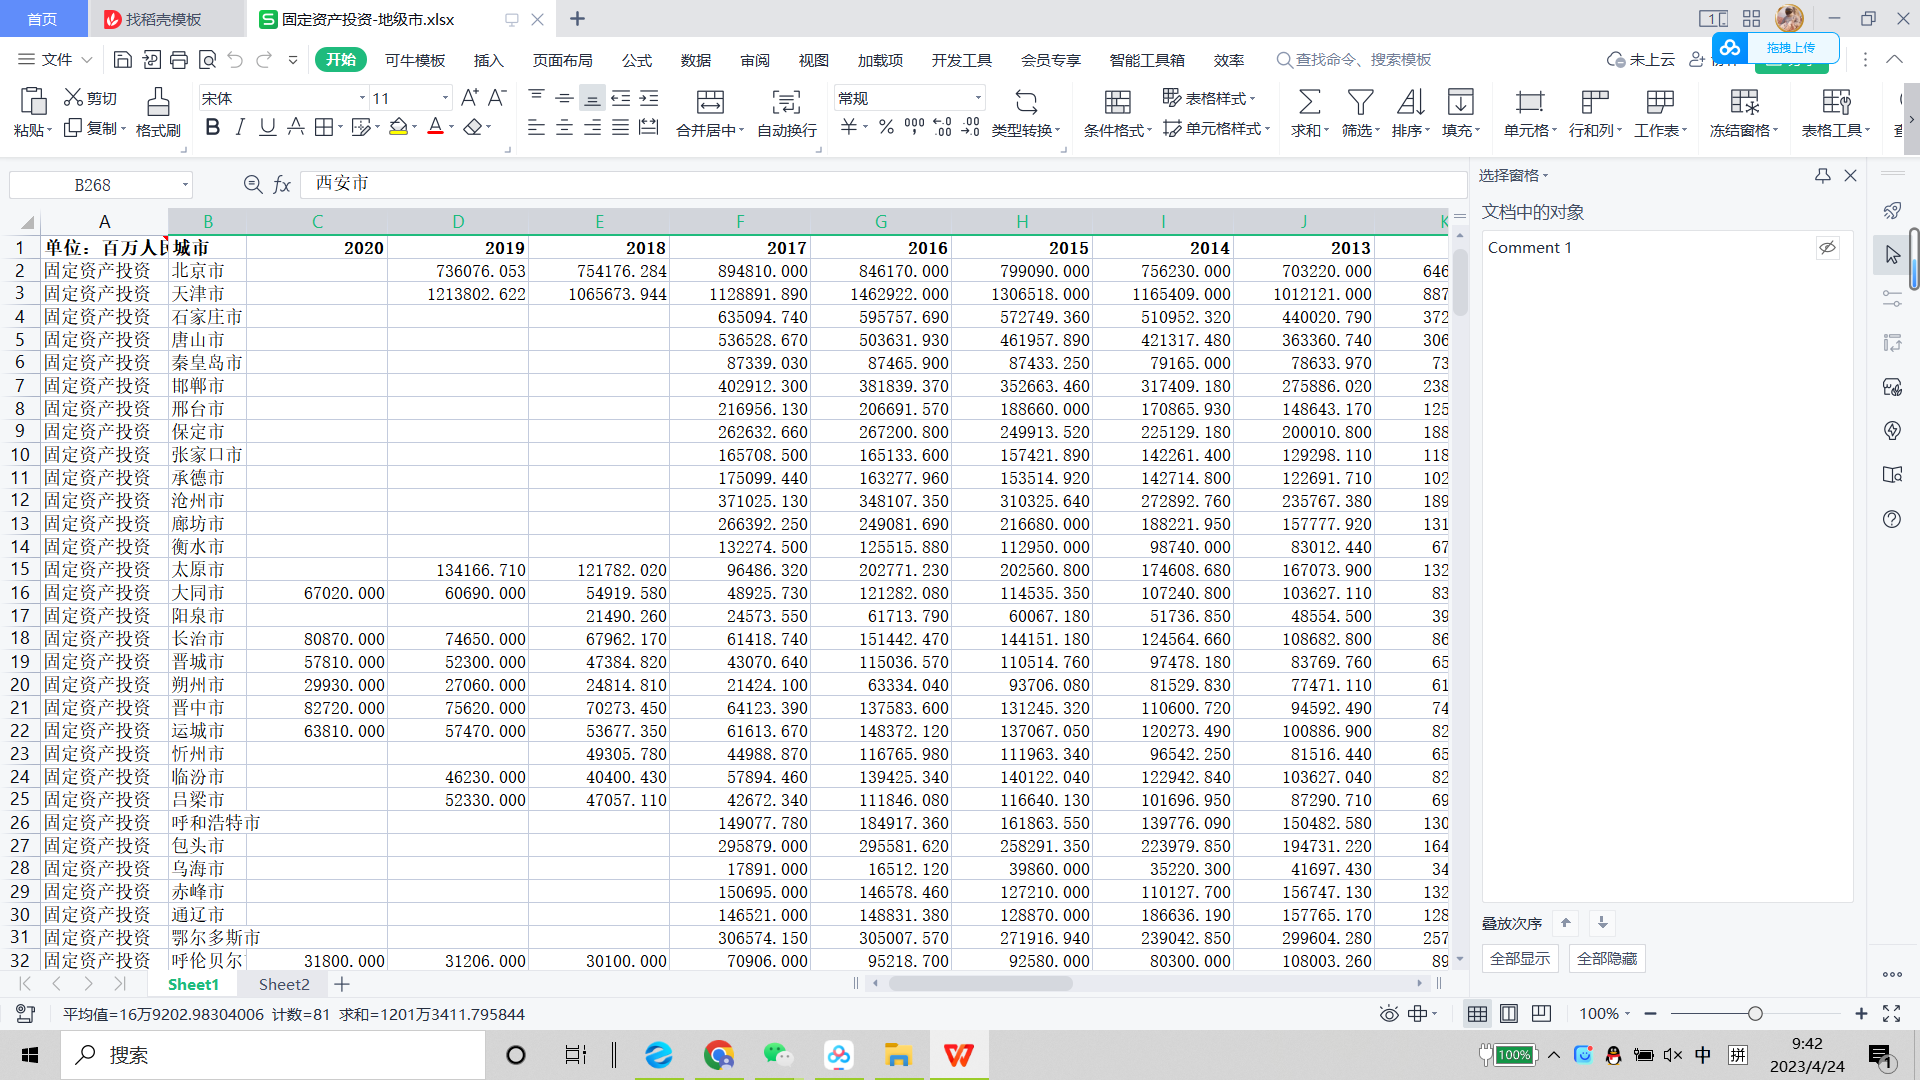
Task: Apply bold formatting with B icon
Action: pos(212,127)
